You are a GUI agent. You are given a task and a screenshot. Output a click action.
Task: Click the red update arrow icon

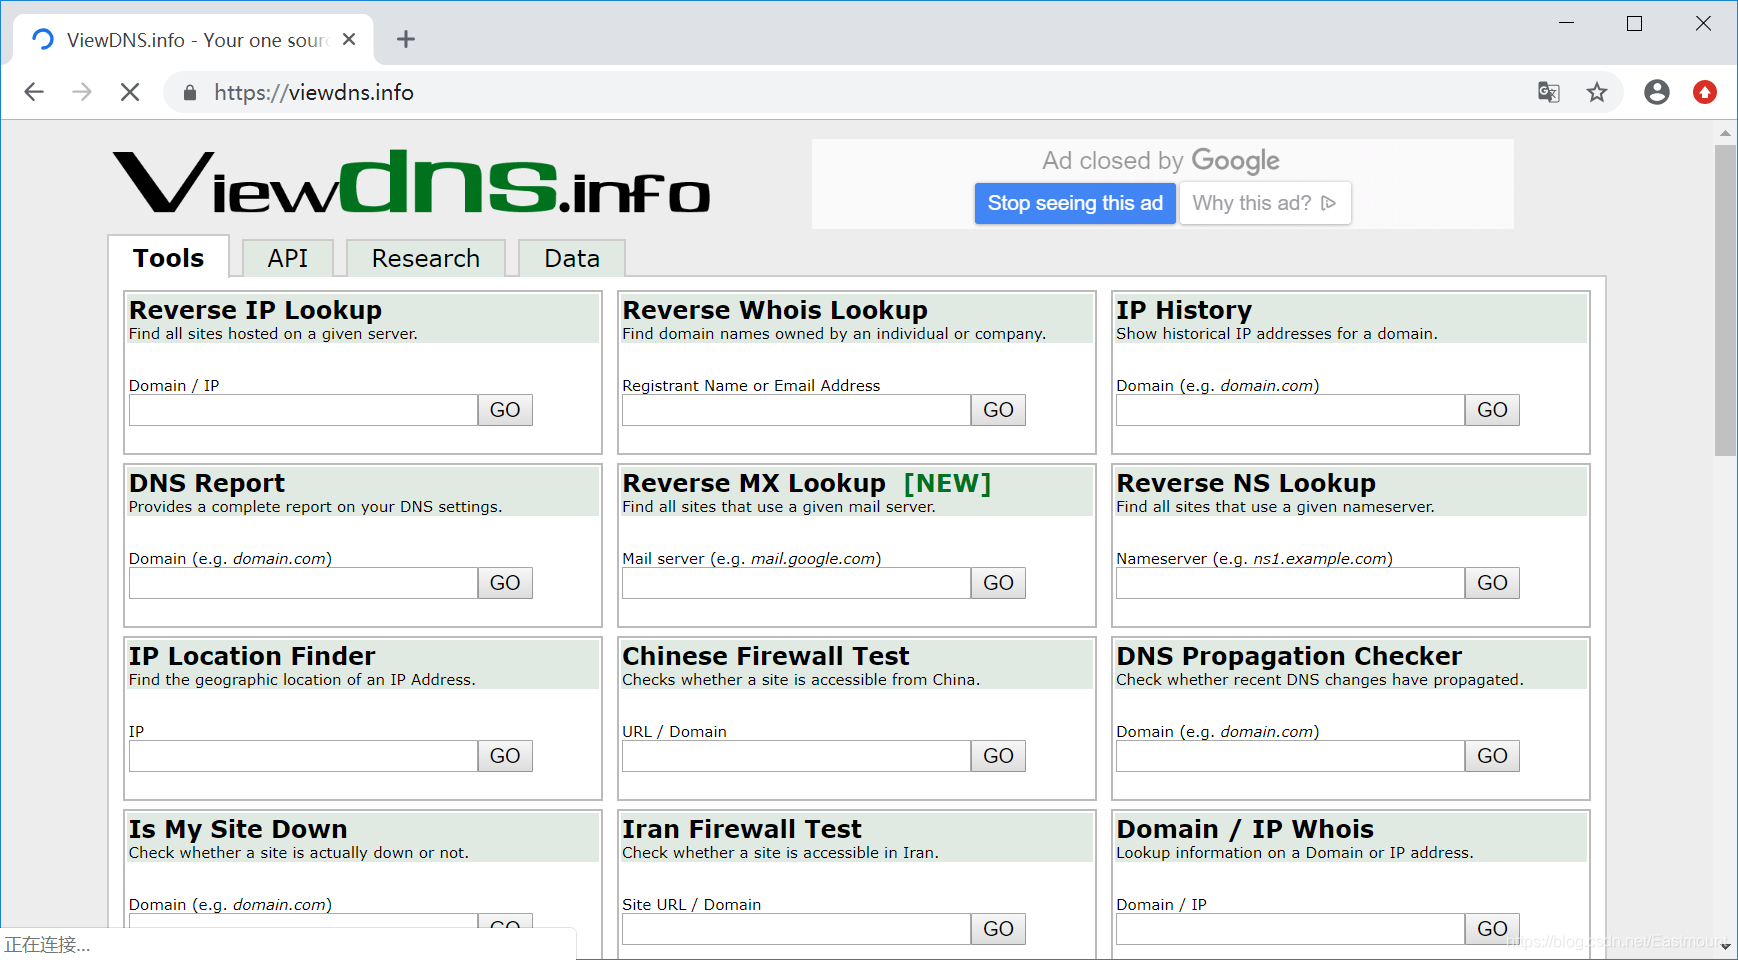point(1705,92)
